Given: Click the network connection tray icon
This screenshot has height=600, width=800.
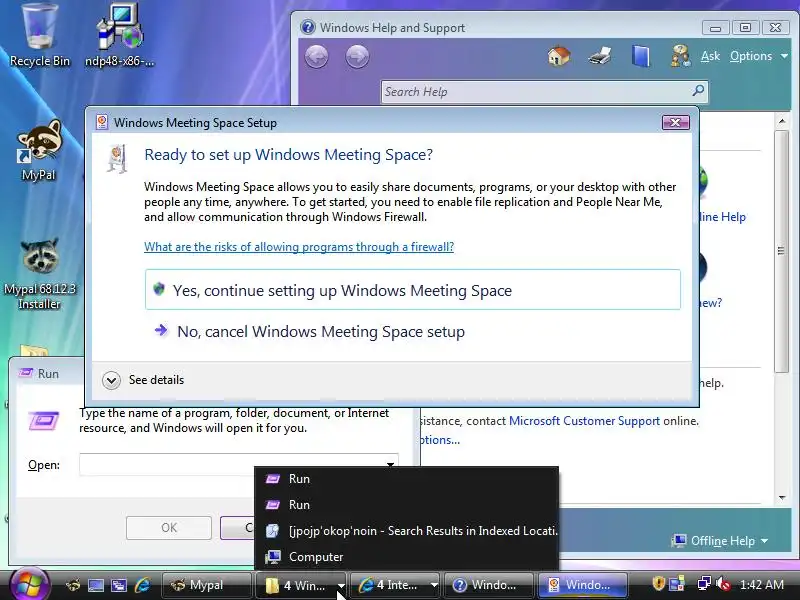Looking at the screenshot, I should click(x=705, y=583).
